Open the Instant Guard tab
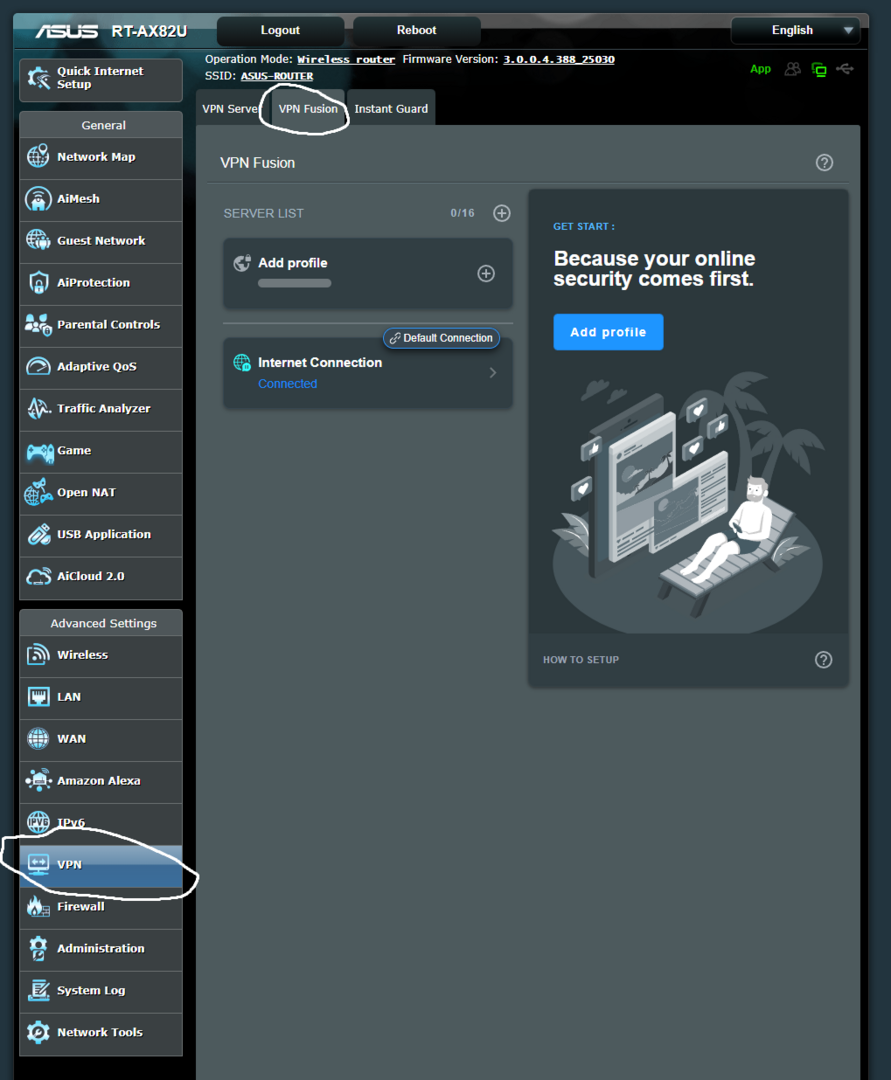 390,107
